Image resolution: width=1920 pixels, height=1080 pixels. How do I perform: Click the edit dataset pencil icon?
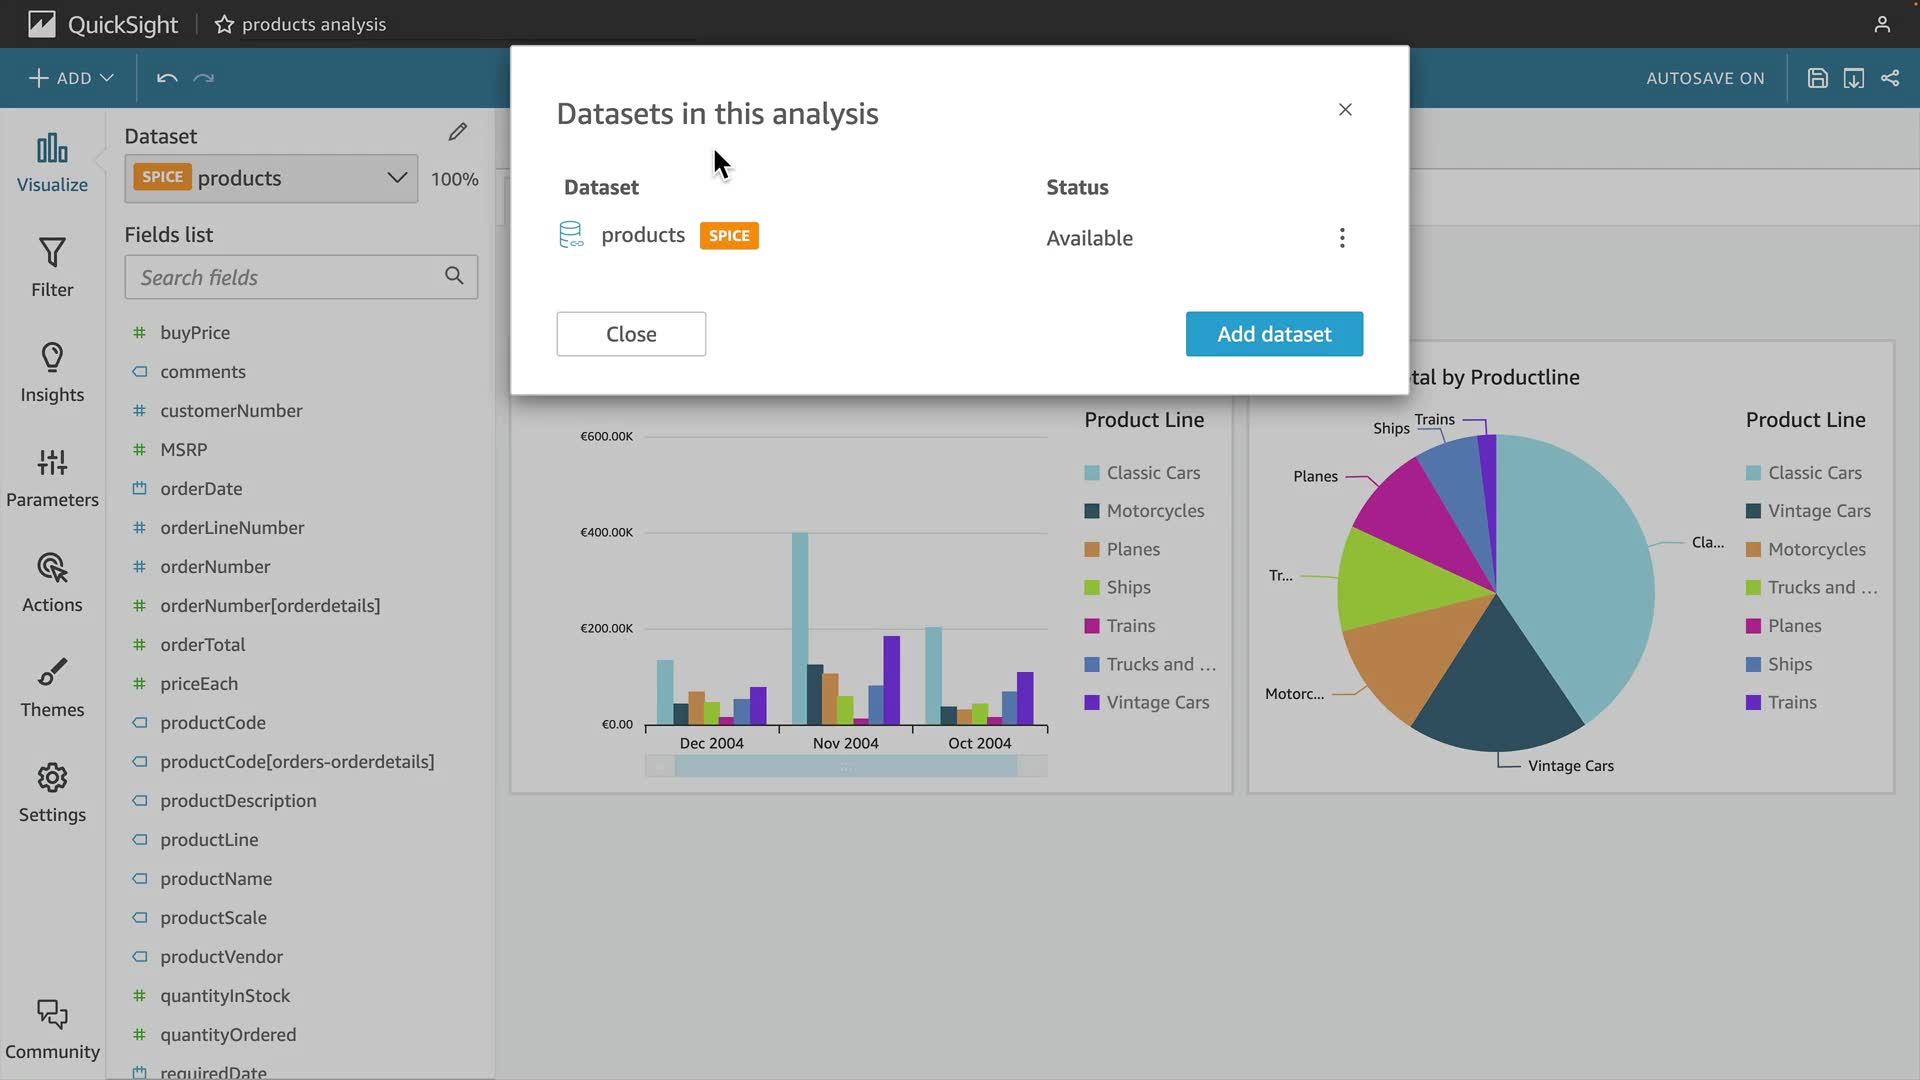tap(458, 132)
